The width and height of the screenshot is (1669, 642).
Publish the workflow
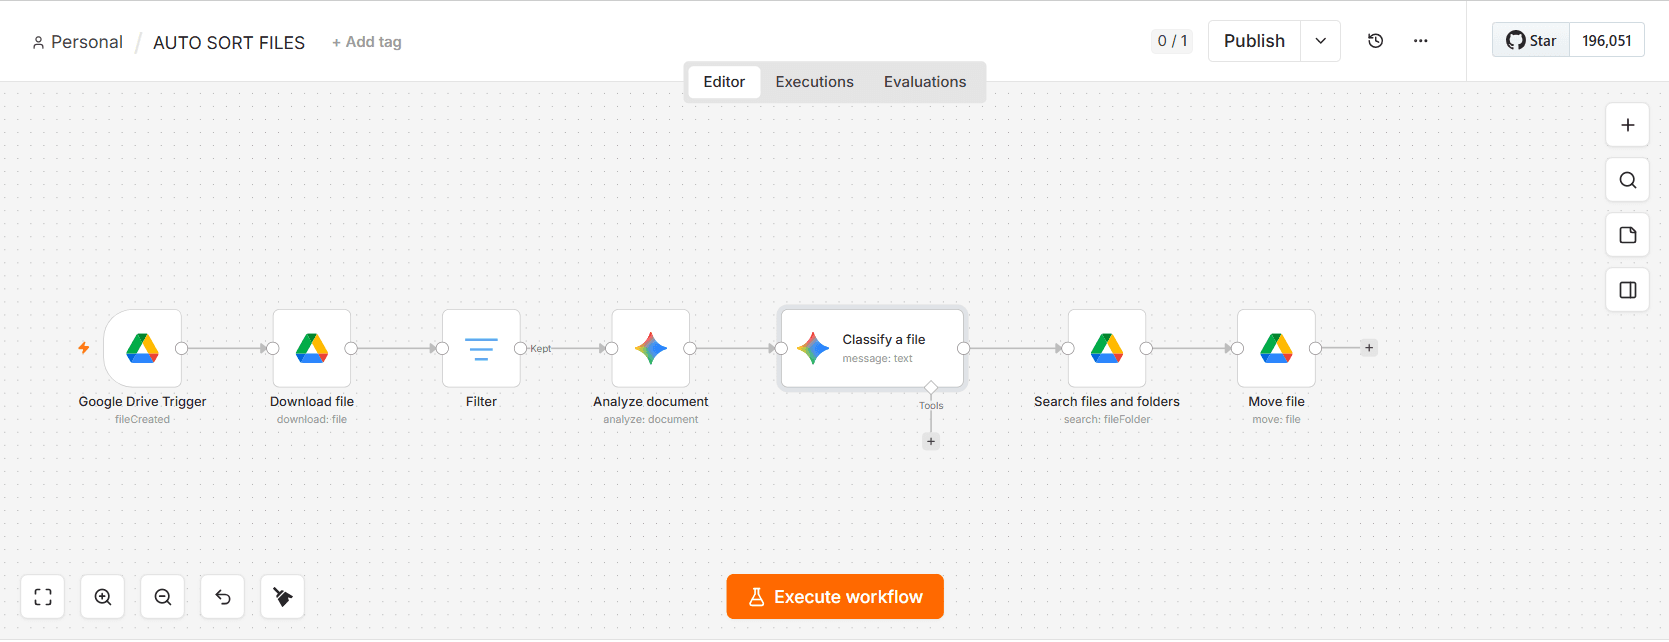pos(1254,41)
